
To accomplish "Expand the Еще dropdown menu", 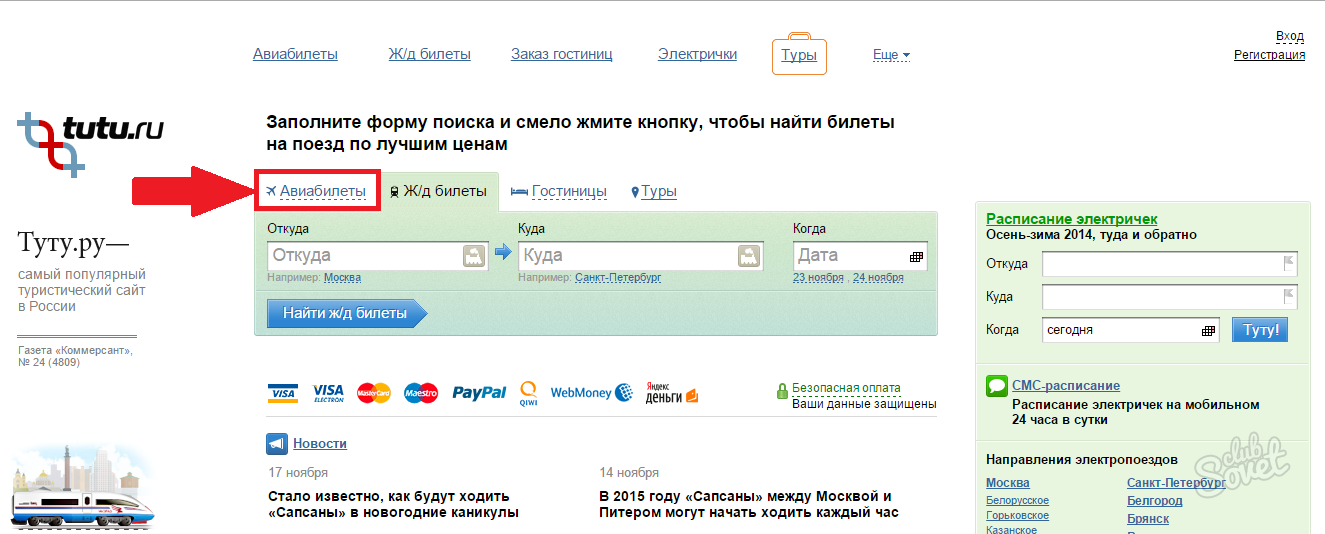I will [x=891, y=55].
